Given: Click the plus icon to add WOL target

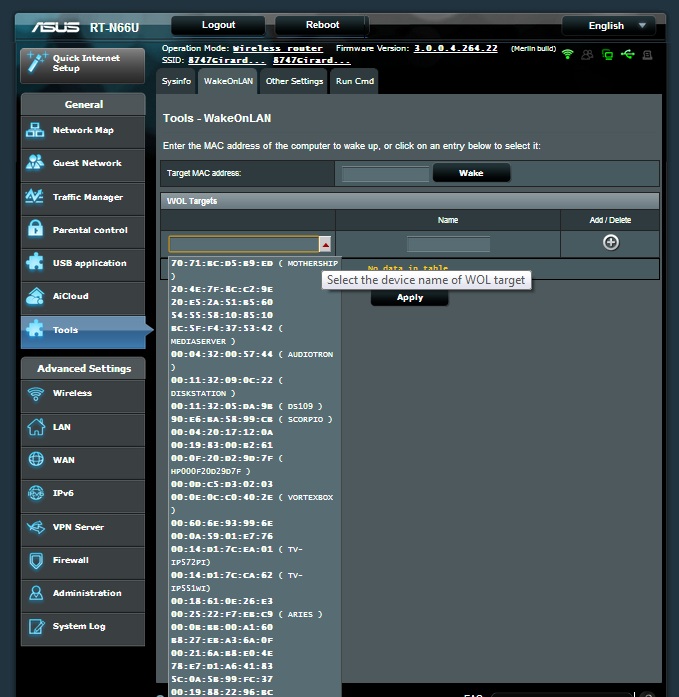Looking at the screenshot, I should (x=611, y=242).
